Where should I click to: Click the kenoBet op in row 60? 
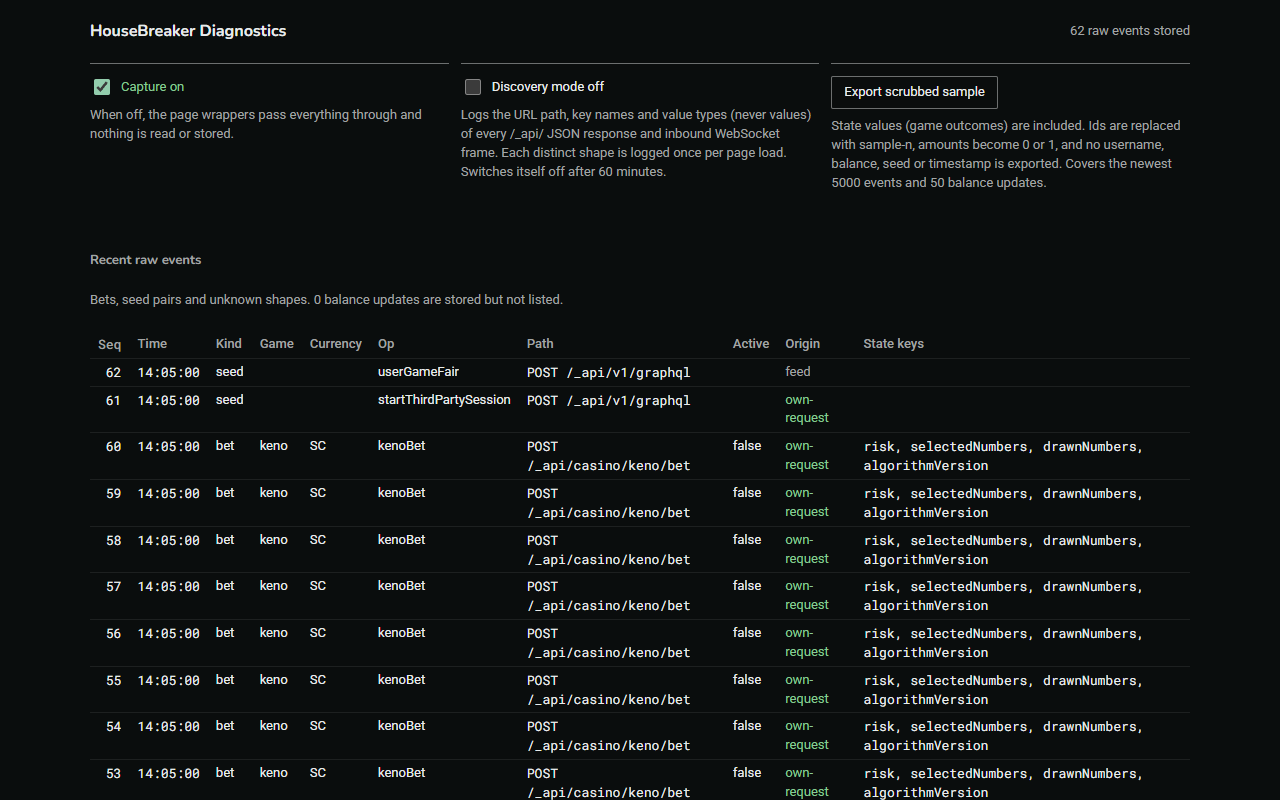click(x=402, y=446)
